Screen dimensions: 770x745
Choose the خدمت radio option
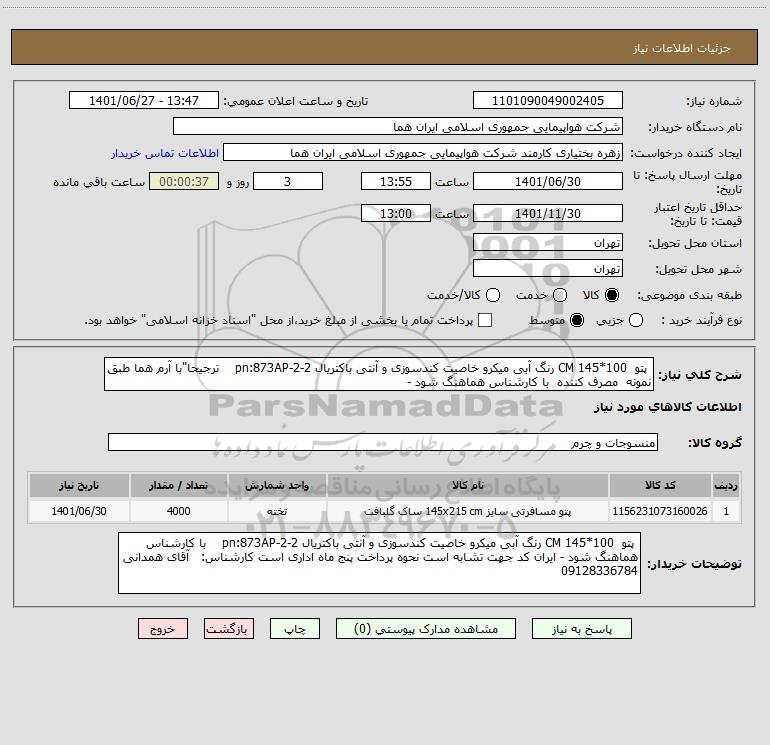pyautogui.click(x=560, y=295)
